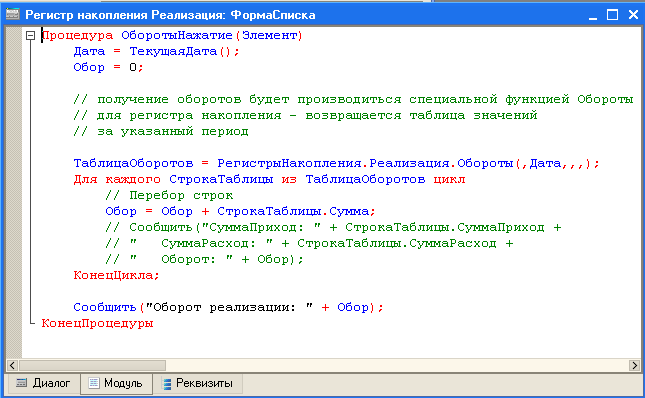
Task: Click the commented Оборот: line
Action: [204, 260]
